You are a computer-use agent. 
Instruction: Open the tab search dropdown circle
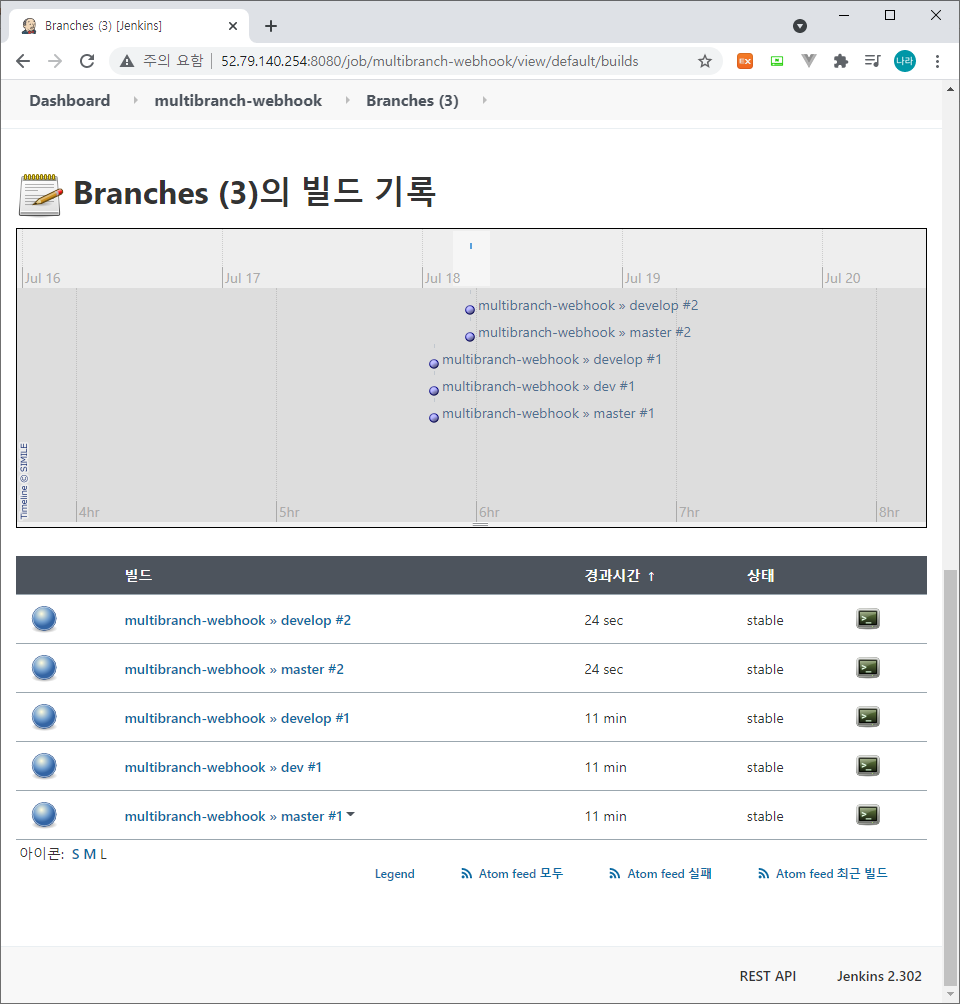click(799, 26)
